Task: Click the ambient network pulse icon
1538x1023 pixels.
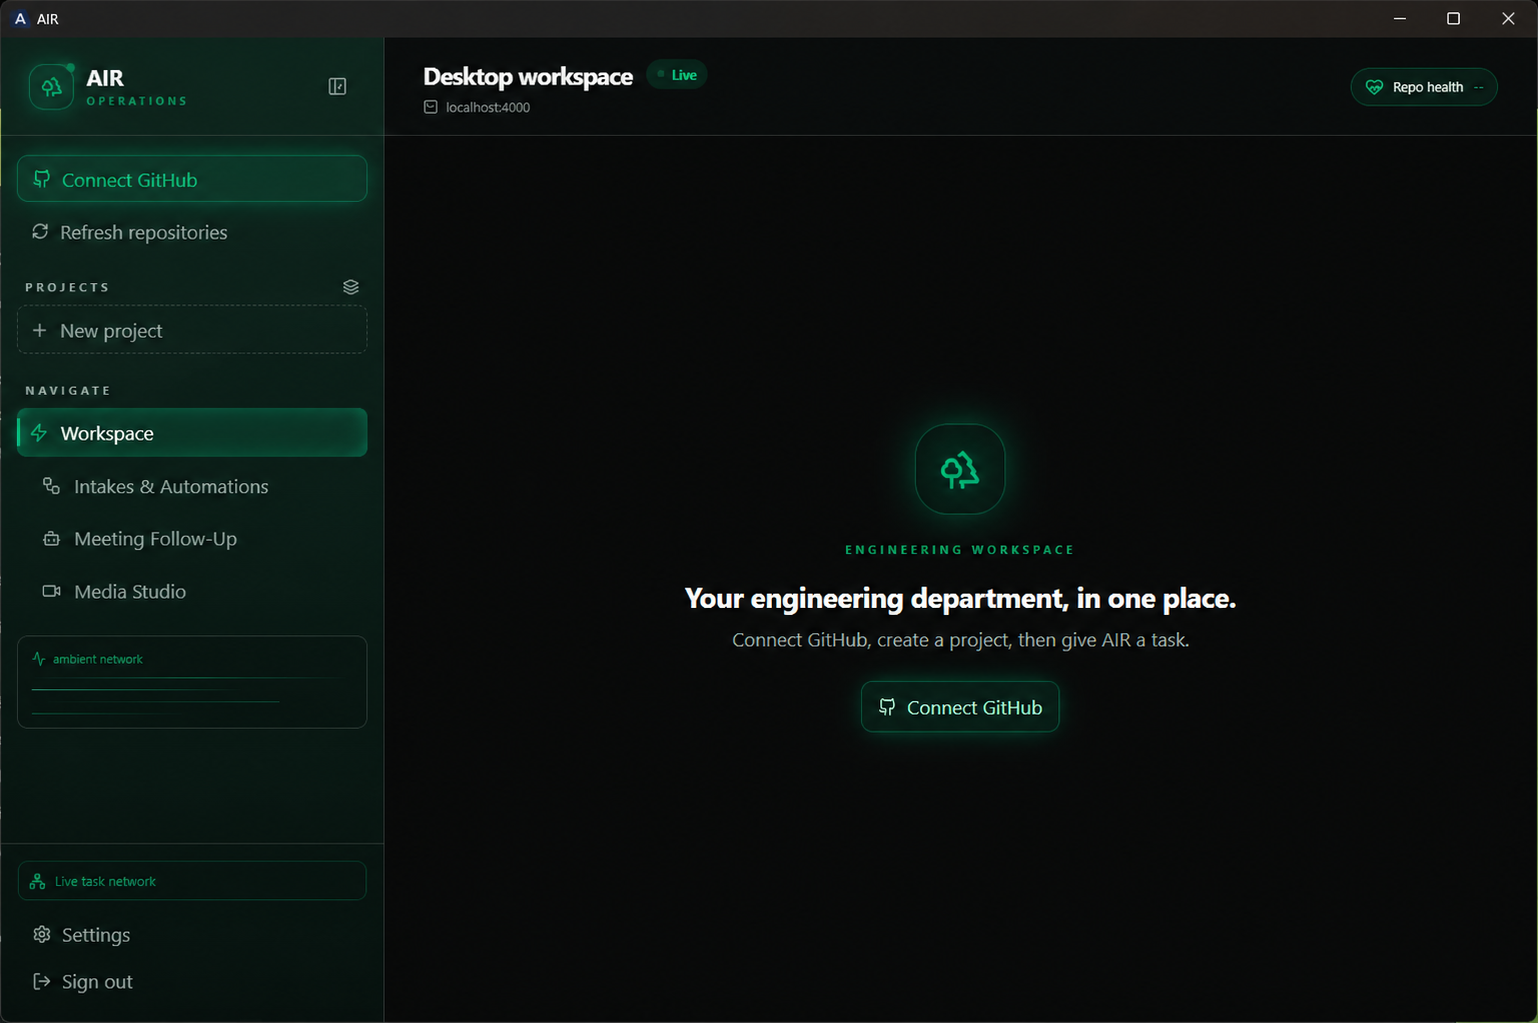Action: point(39,659)
